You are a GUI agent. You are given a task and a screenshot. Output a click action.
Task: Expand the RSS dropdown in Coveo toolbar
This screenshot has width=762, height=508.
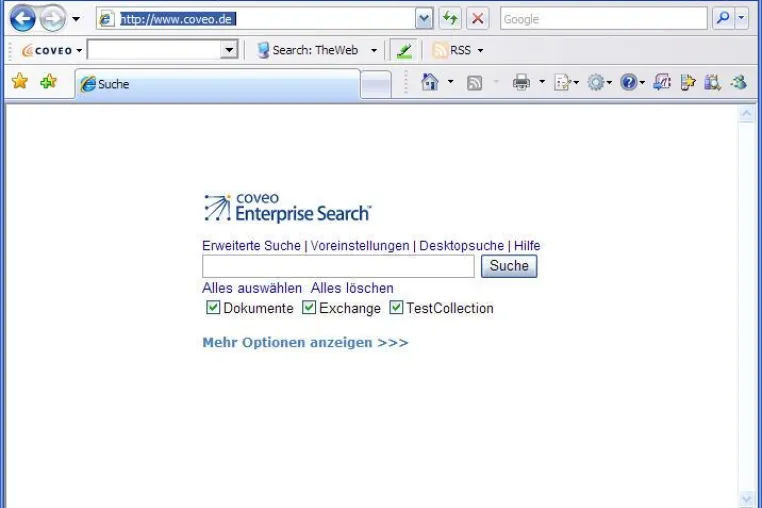click(480, 51)
